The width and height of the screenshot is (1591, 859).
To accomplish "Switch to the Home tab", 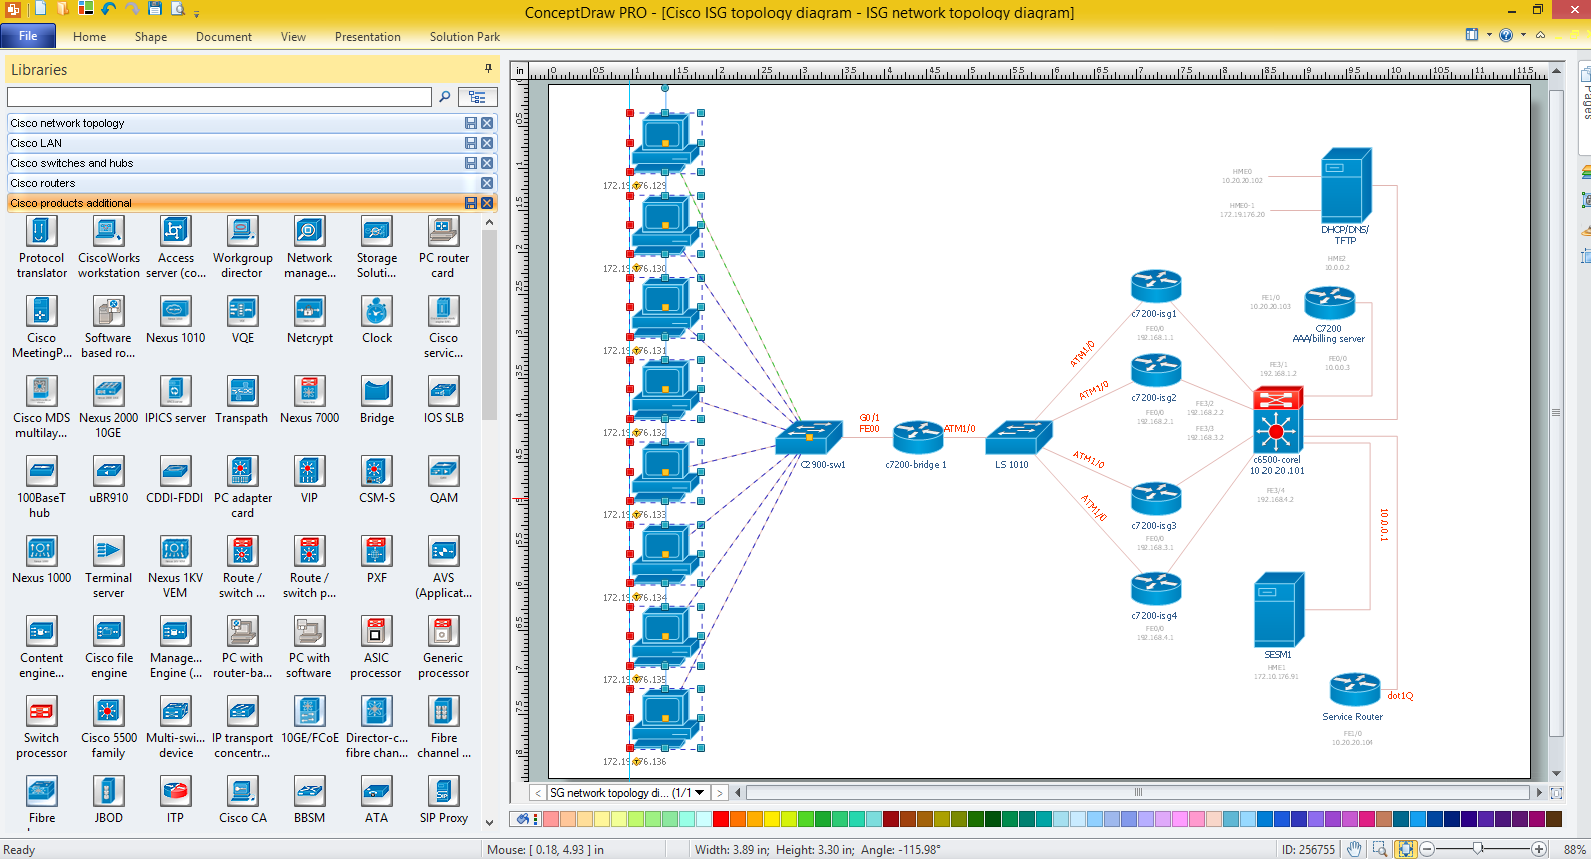I will click(x=89, y=37).
